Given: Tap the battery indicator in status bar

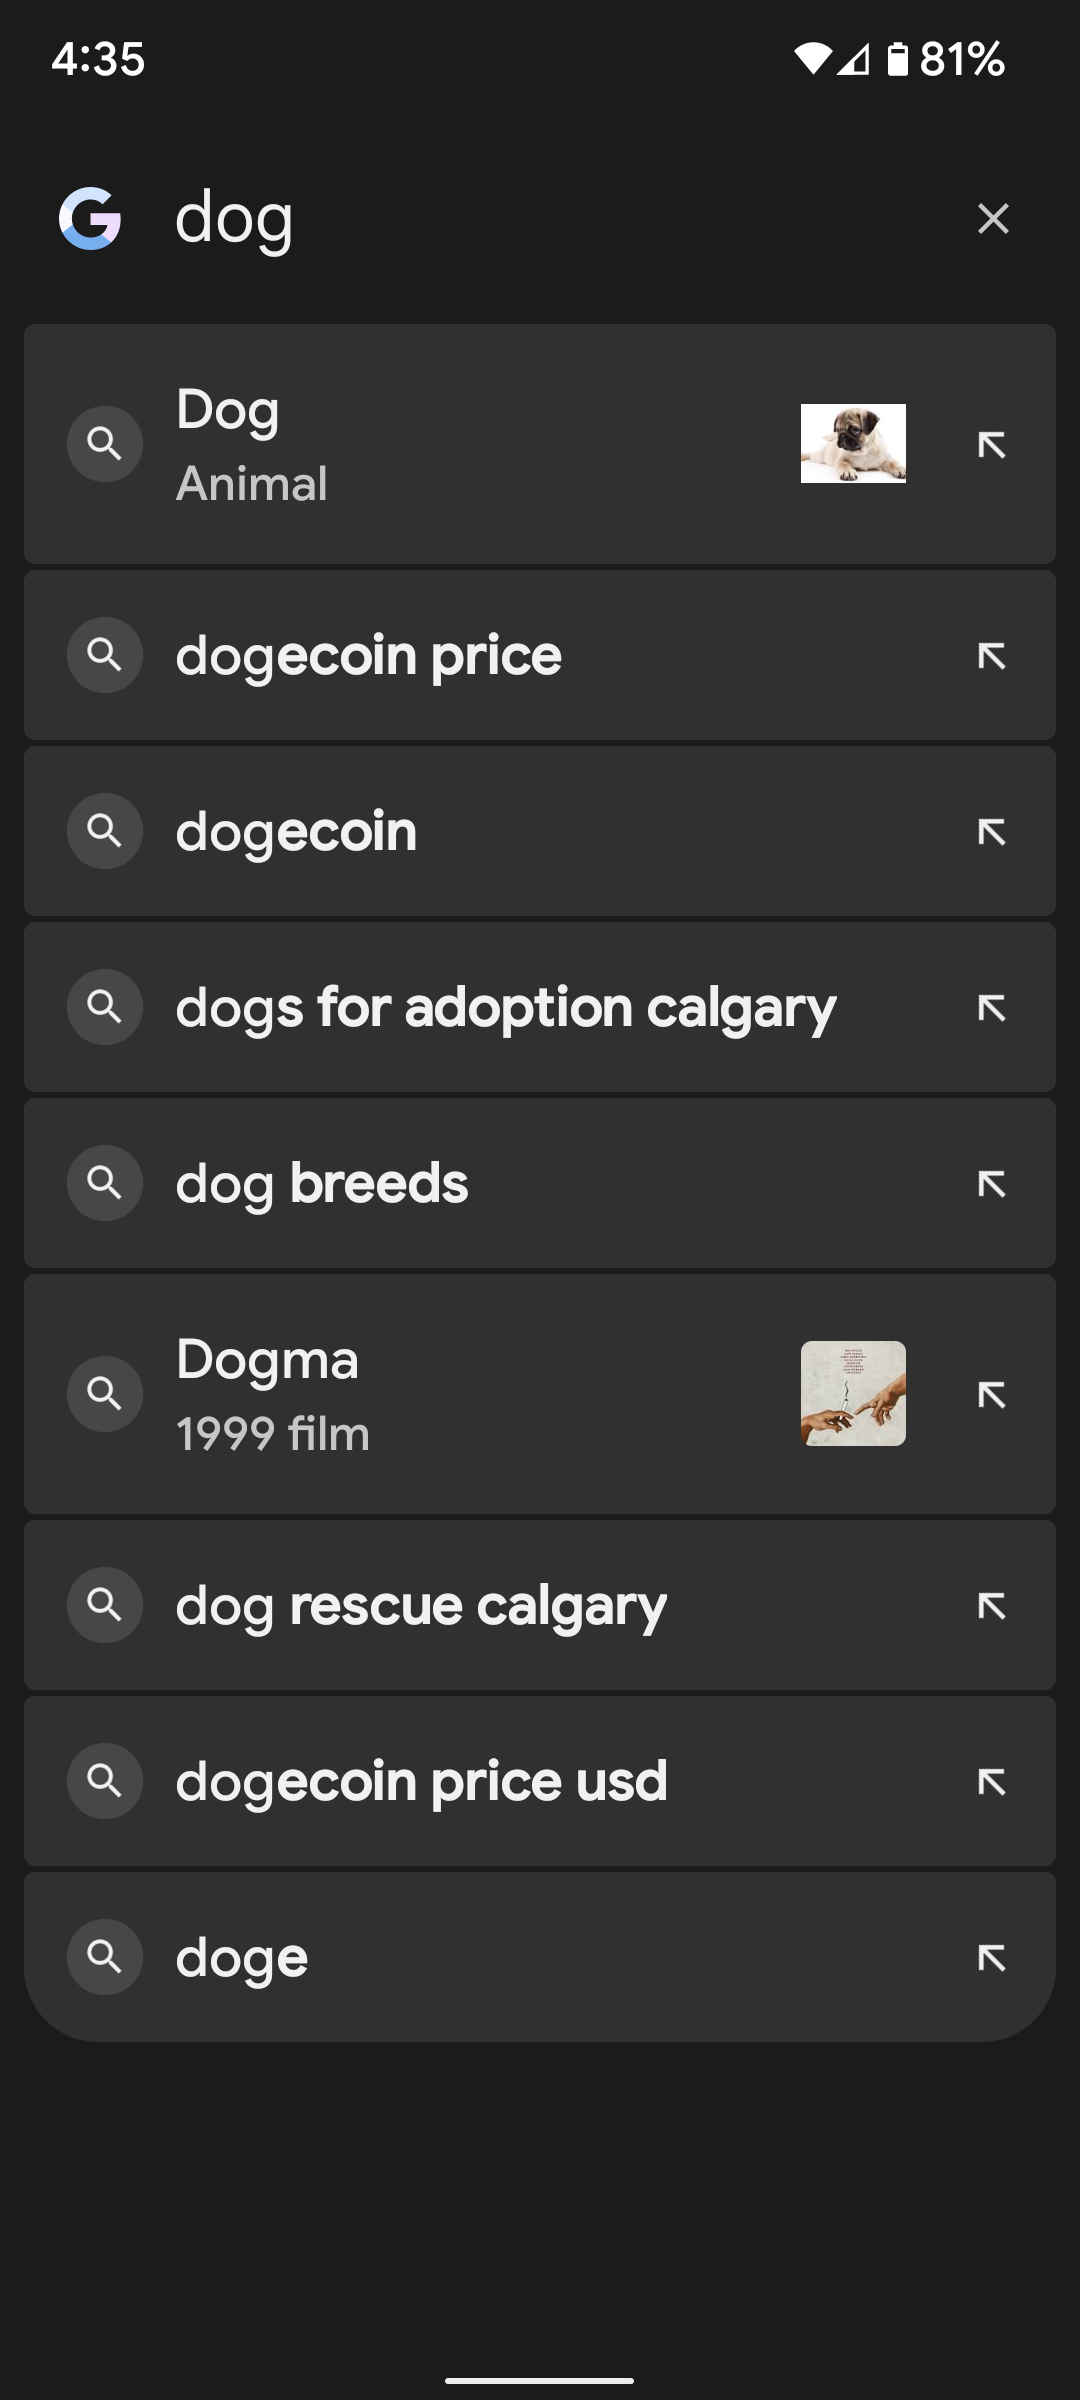Looking at the screenshot, I should [898, 59].
